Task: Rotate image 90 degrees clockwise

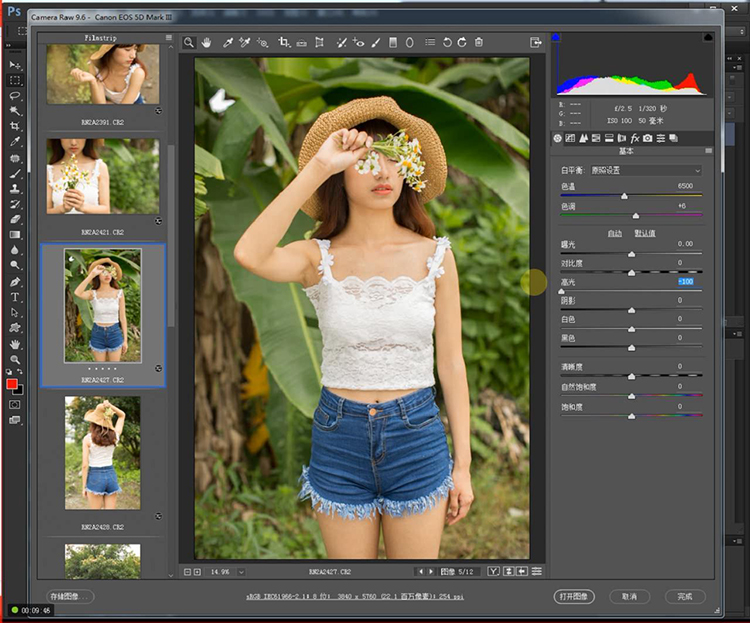Action: pyautogui.click(x=462, y=43)
